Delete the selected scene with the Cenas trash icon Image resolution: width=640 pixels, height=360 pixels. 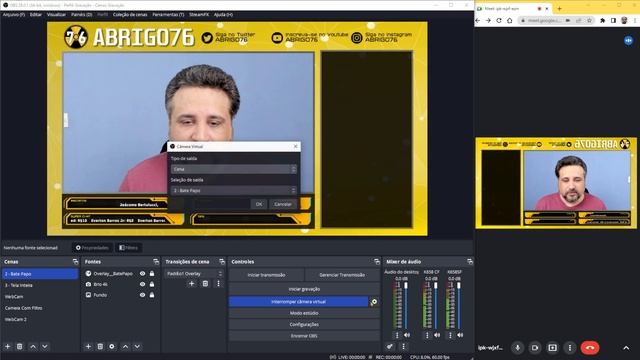click(19, 347)
